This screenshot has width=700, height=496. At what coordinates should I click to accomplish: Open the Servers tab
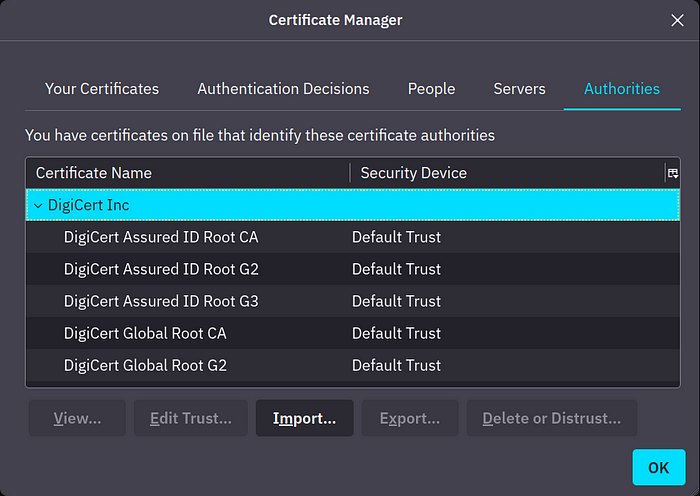tap(519, 89)
